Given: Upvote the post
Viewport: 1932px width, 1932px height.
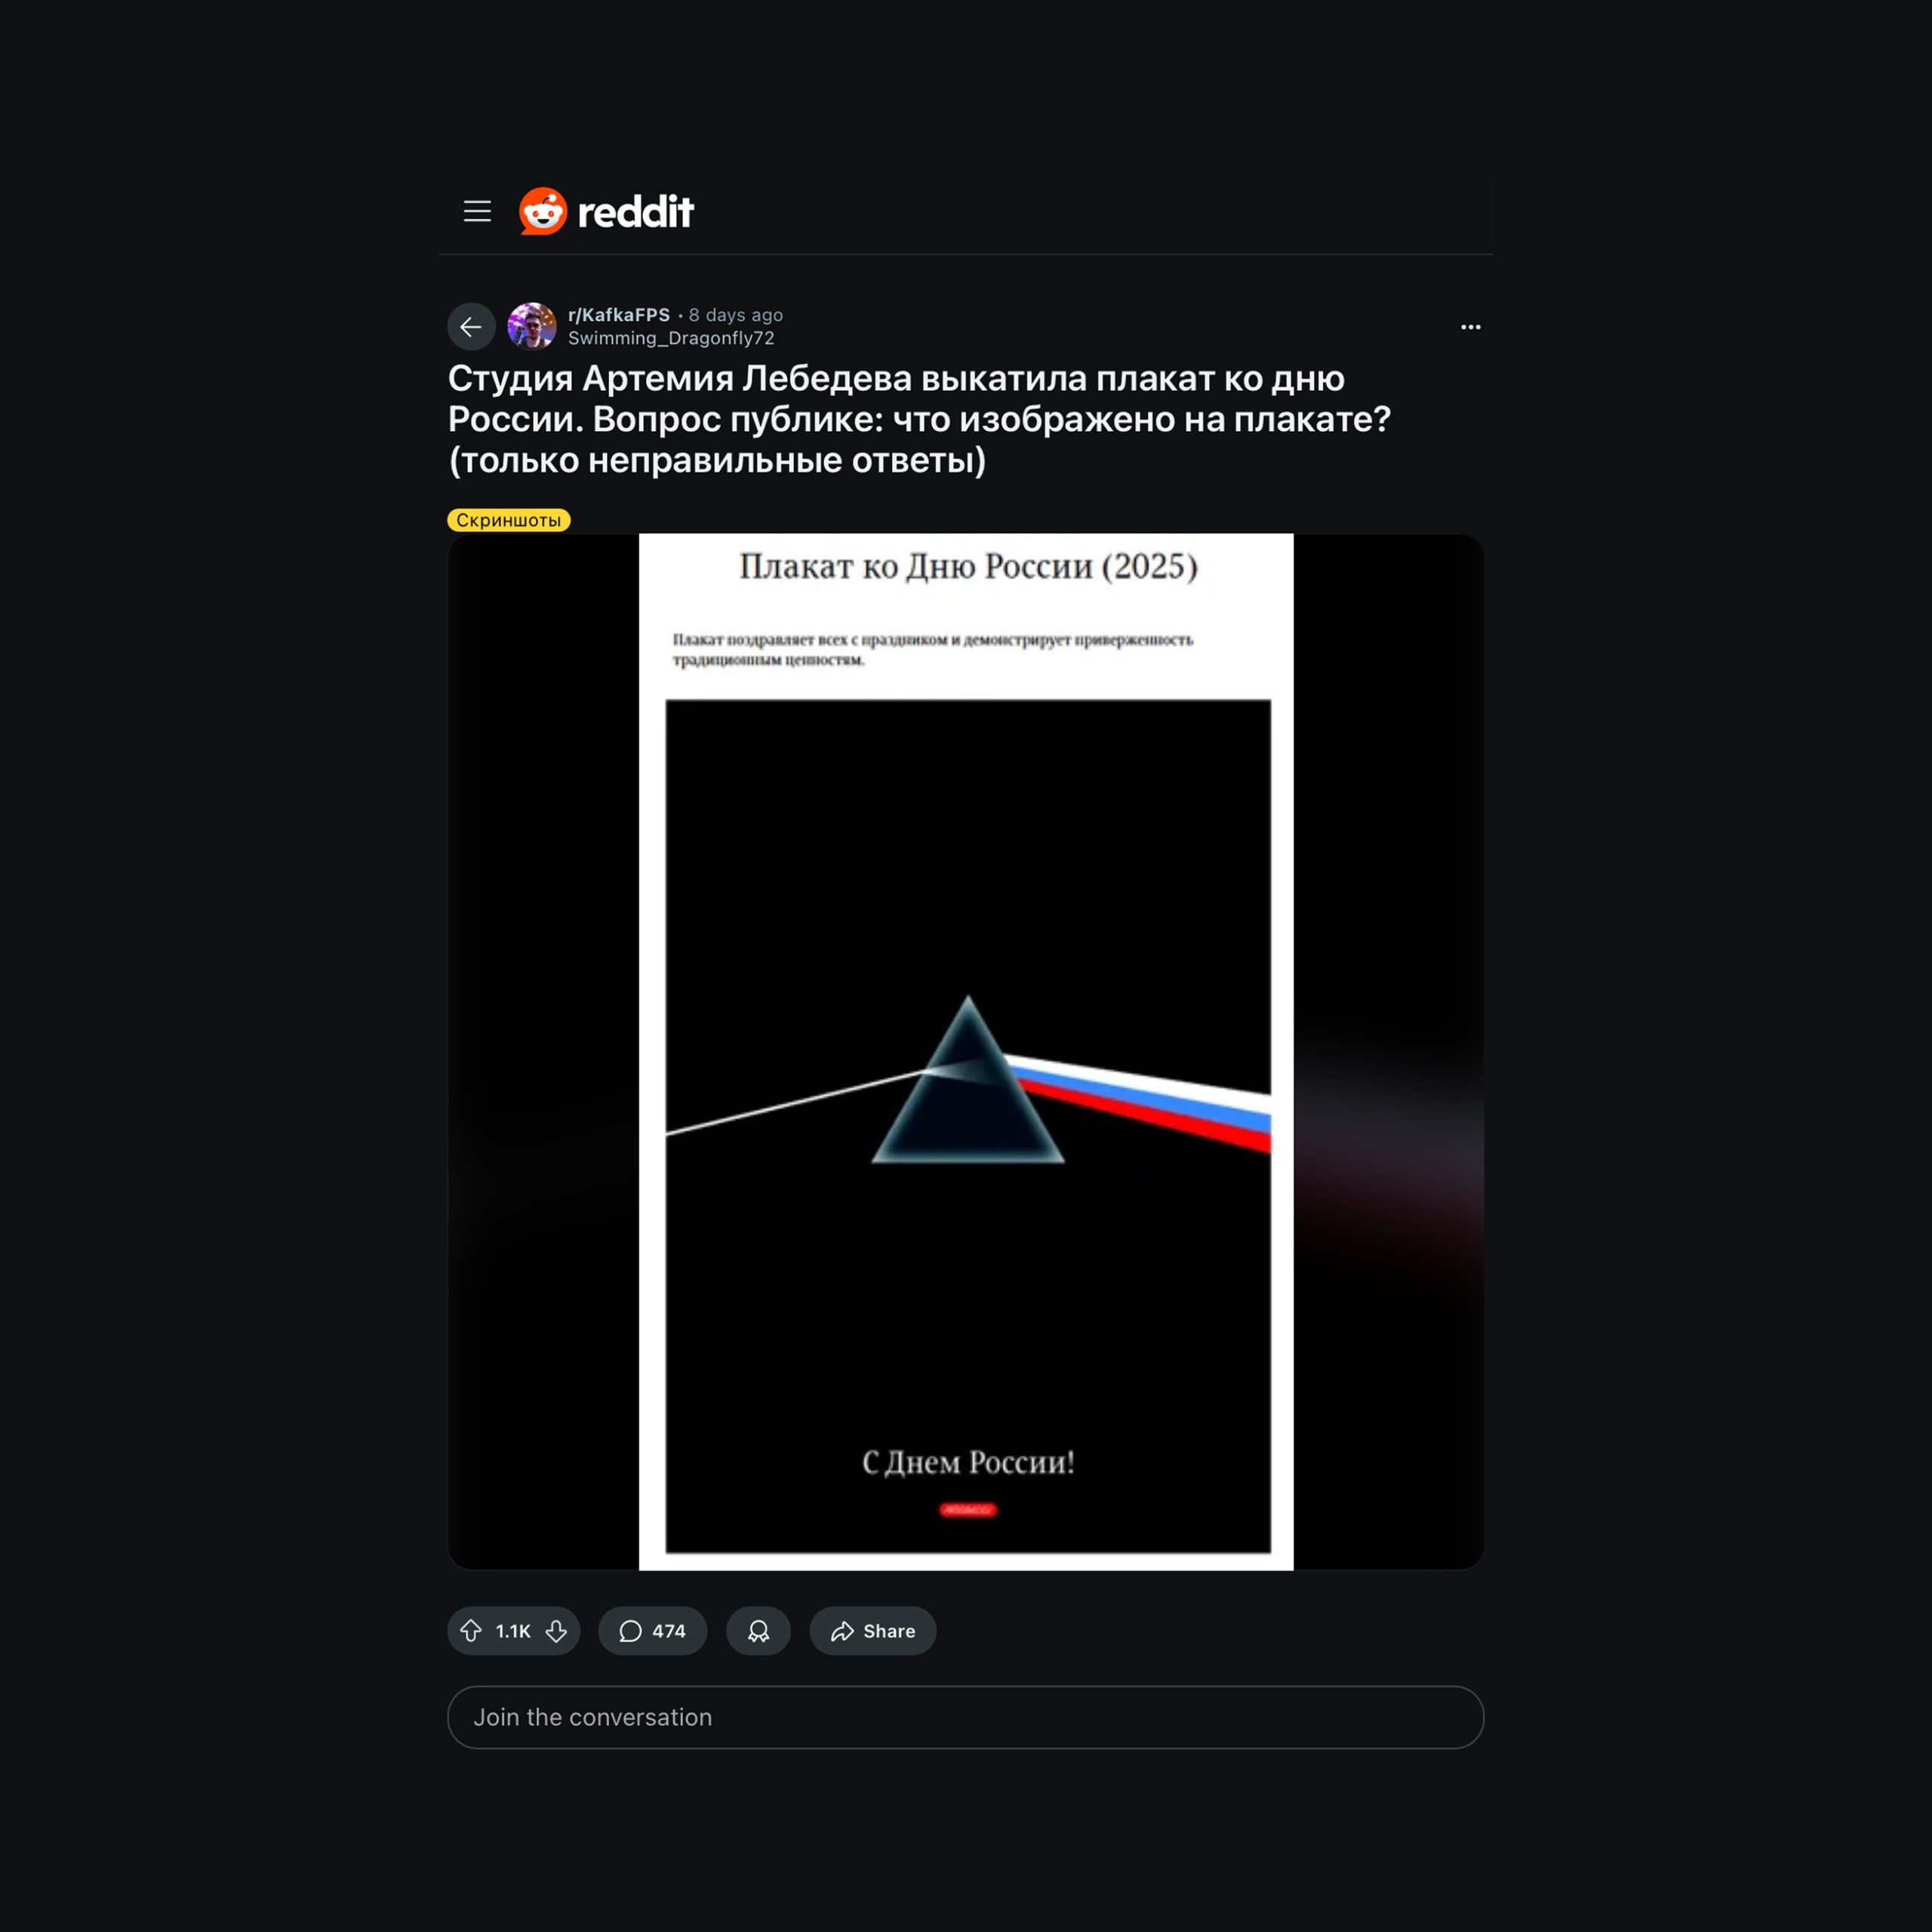Looking at the screenshot, I should pyautogui.click(x=471, y=1631).
